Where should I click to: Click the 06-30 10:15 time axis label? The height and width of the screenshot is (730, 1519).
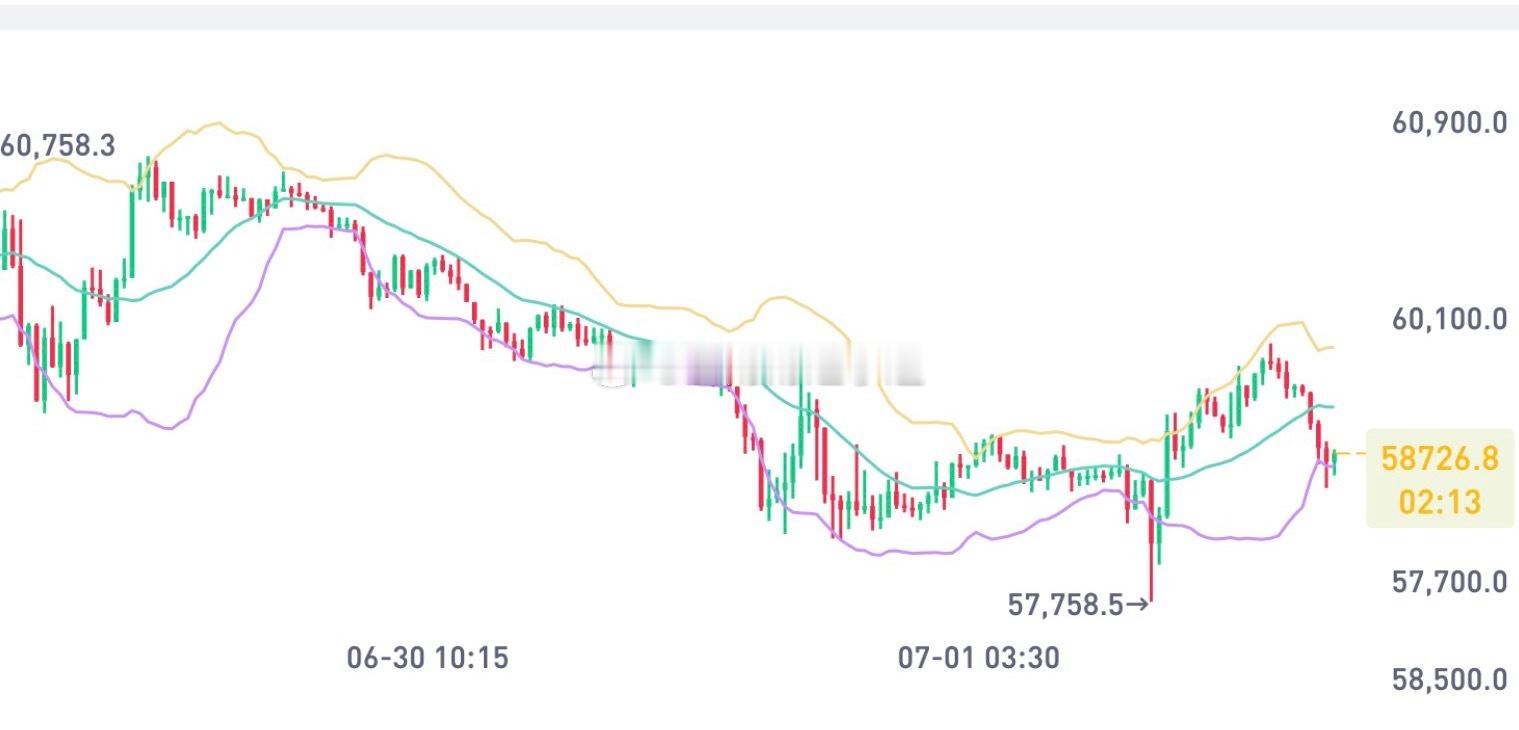pyautogui.click(x=428, y=658)
